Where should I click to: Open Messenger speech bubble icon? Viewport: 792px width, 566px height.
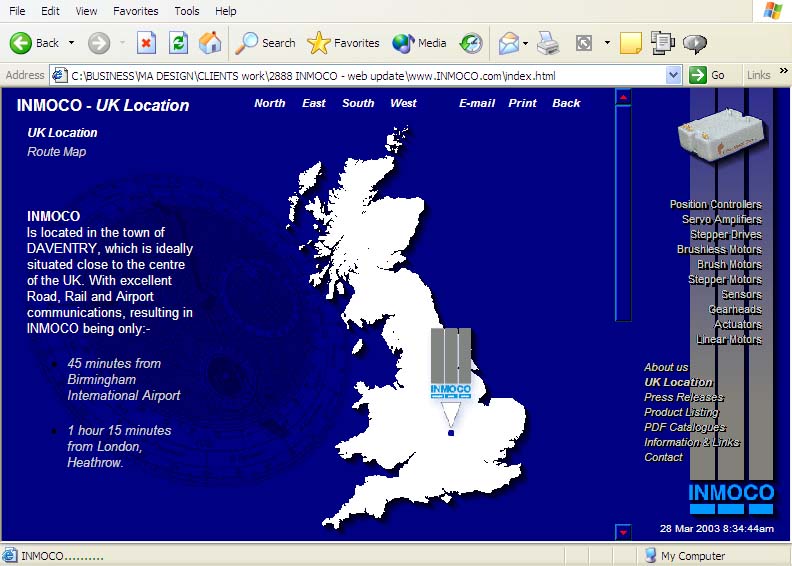coord(695,44)
